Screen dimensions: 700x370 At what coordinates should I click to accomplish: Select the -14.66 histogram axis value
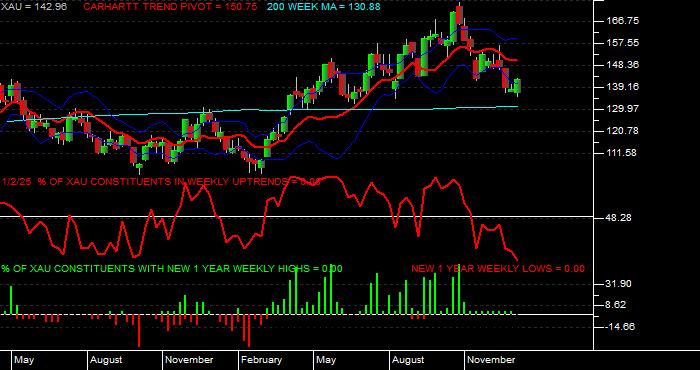620,327
